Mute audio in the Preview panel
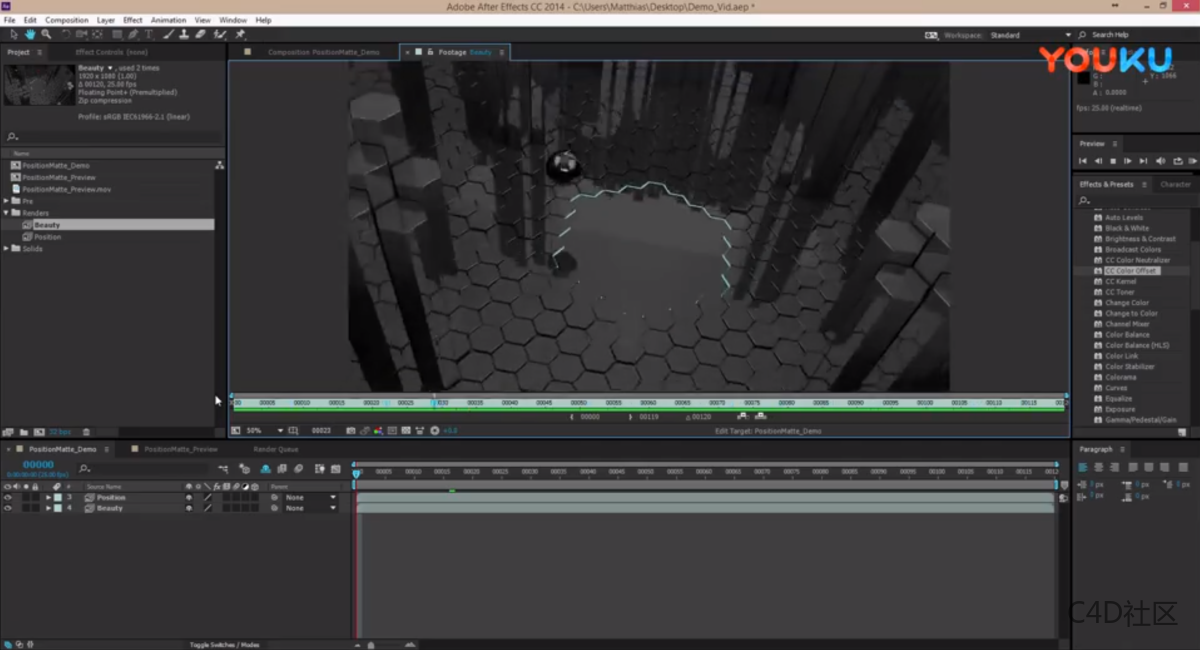The image size is (1200, 650). 1160,161
